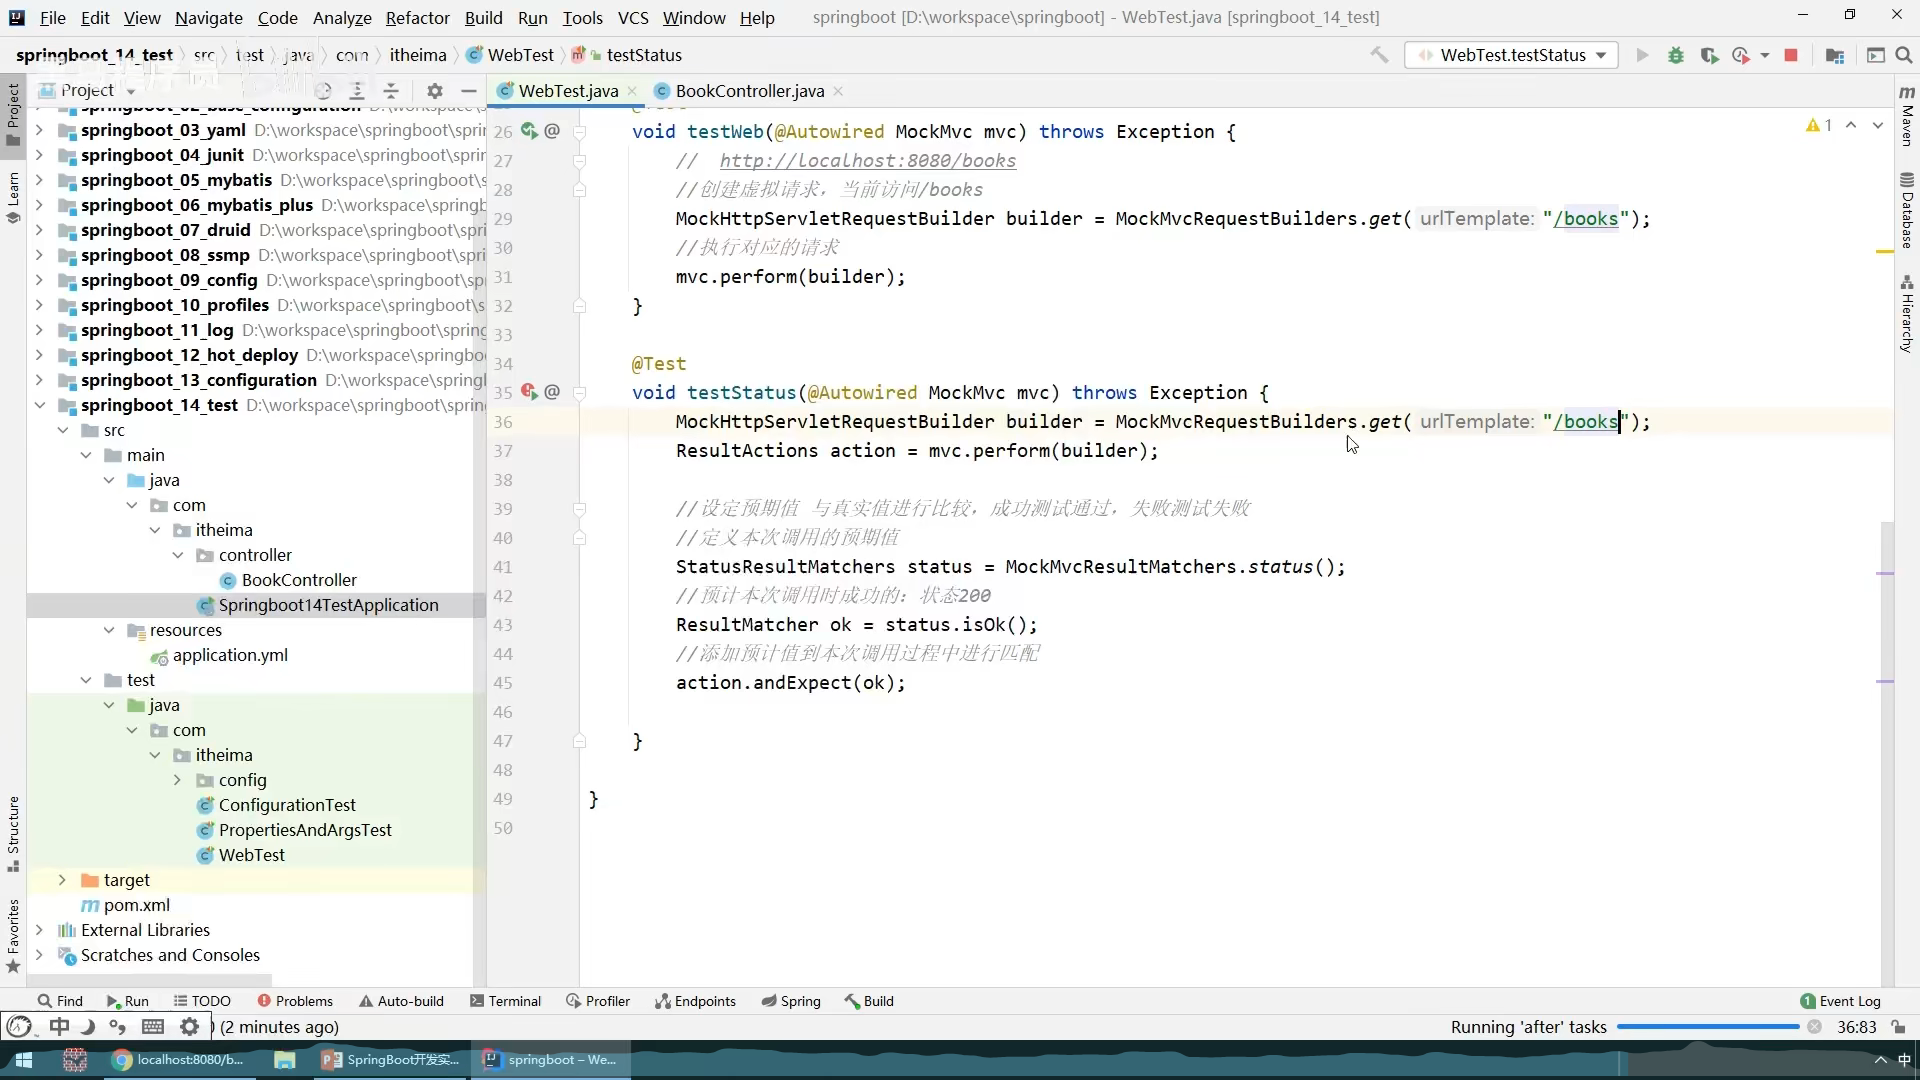The height and width of the screenshot is (1080, 1920).
Task: Open Project Structure icon in toolbar
Action: [1834, 55]
